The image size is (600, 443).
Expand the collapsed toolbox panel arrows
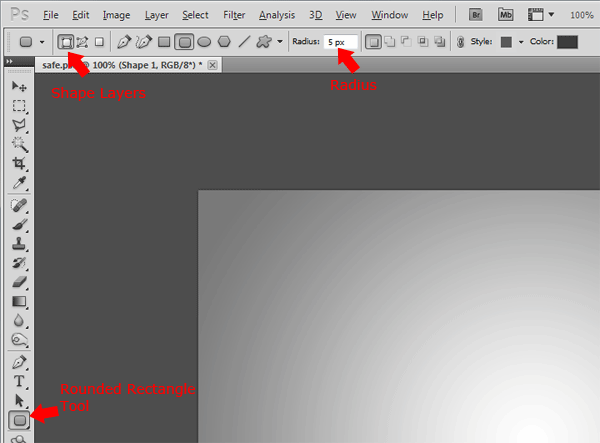tap(10, 61)
